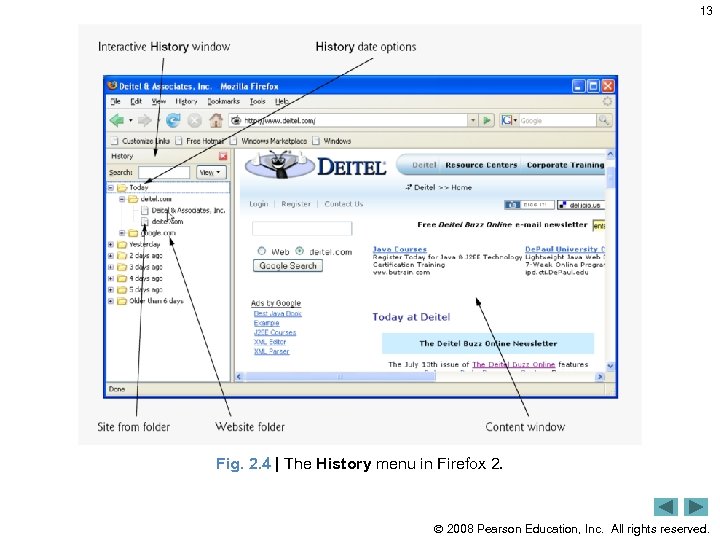Click the search magnifier icon
The height and width of the screenshot is (540, 720).
(x=603, y=120)
